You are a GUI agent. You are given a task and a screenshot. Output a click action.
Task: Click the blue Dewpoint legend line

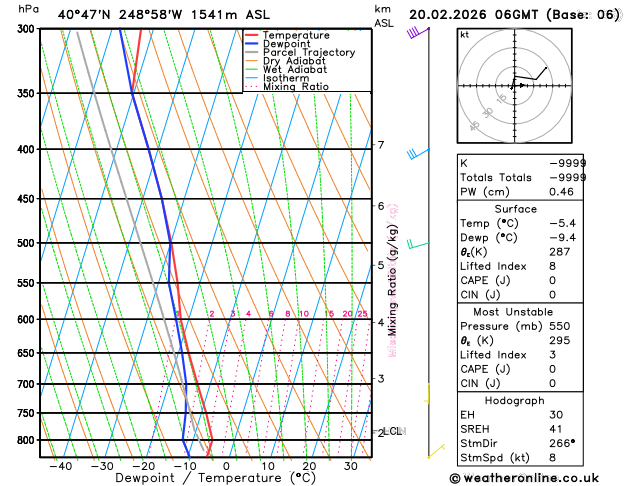click(252, 44)
